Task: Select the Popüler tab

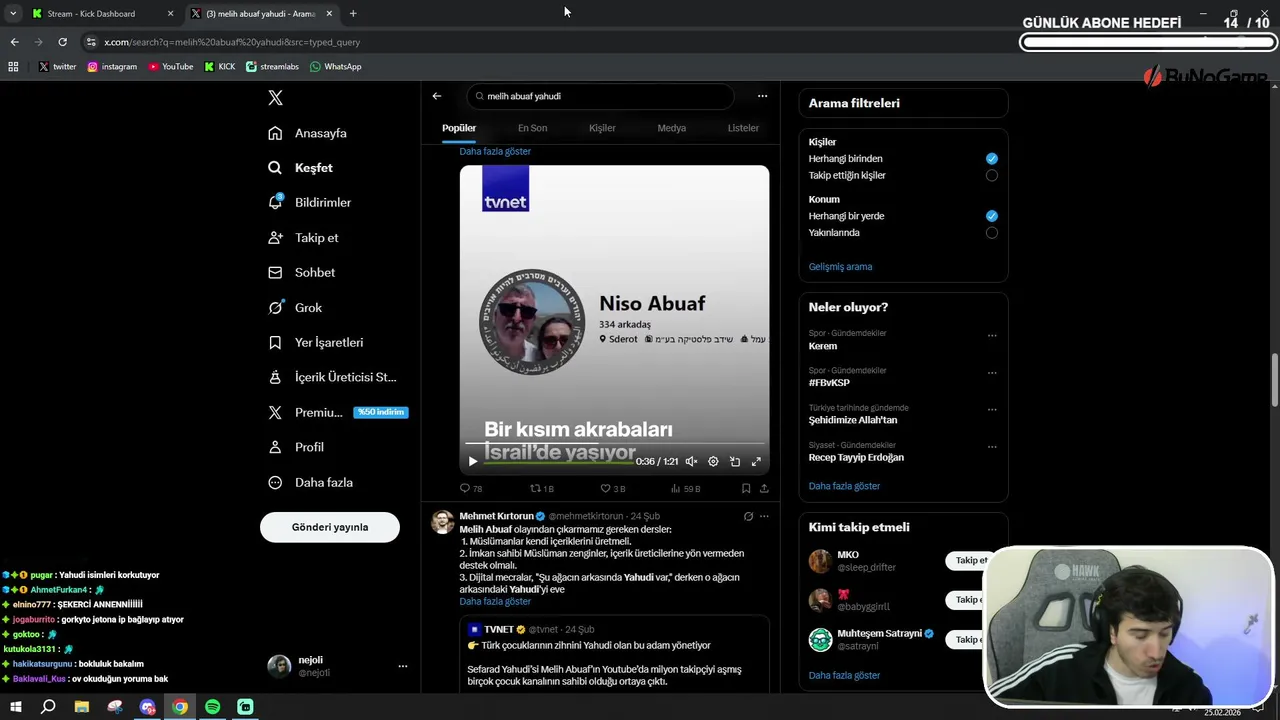Action: click(x=459, y=128)
